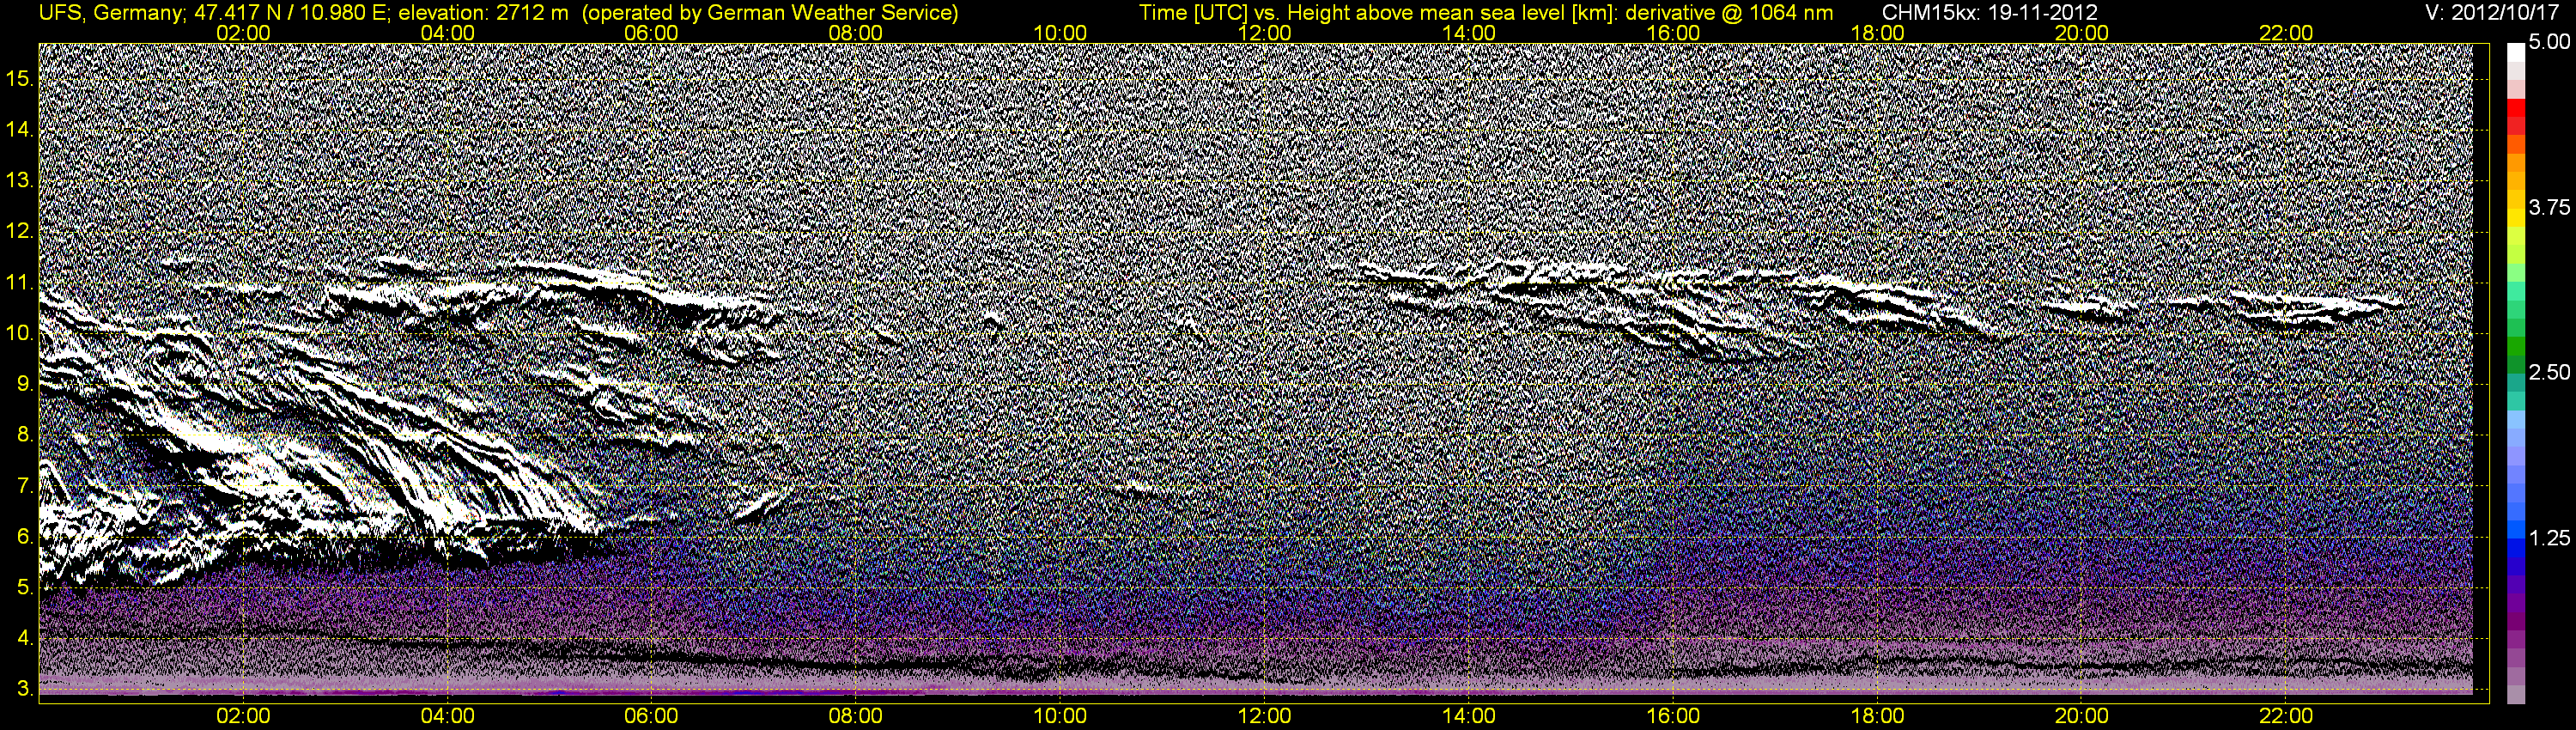Click the '02:00' label on the top time axis

243,33
